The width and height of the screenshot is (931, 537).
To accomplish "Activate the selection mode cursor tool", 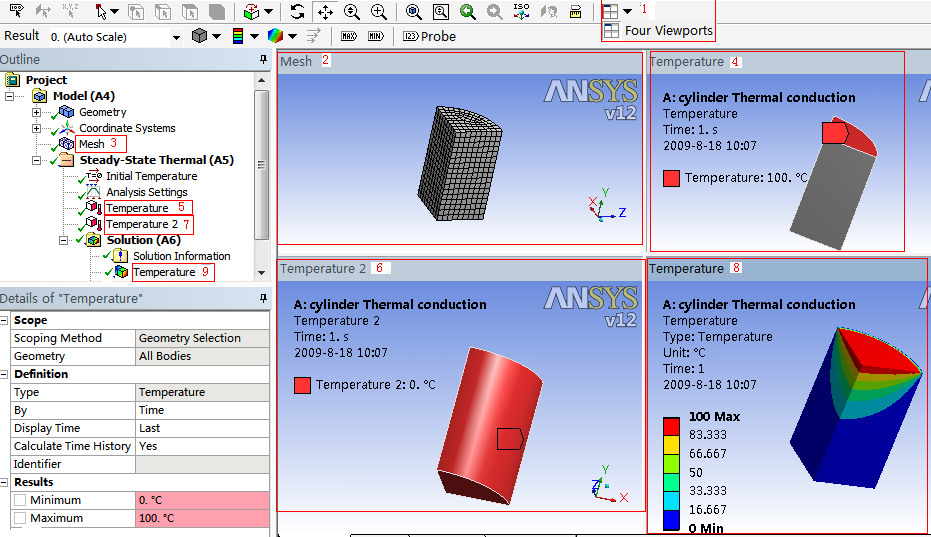I will 102,11.
